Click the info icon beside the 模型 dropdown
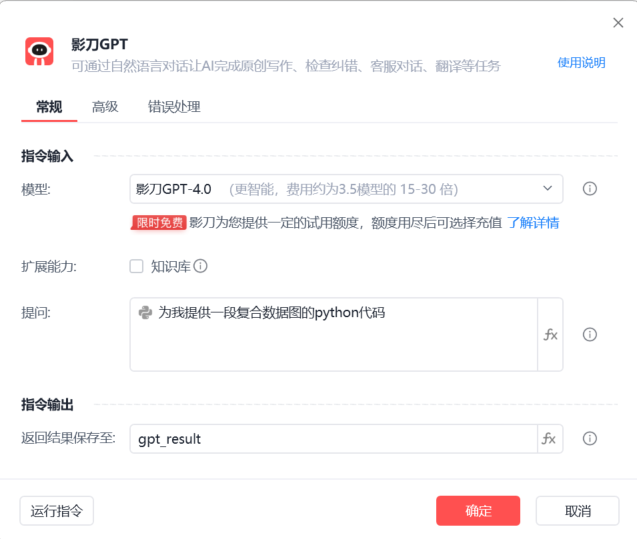637x539 pixels. 590,188
